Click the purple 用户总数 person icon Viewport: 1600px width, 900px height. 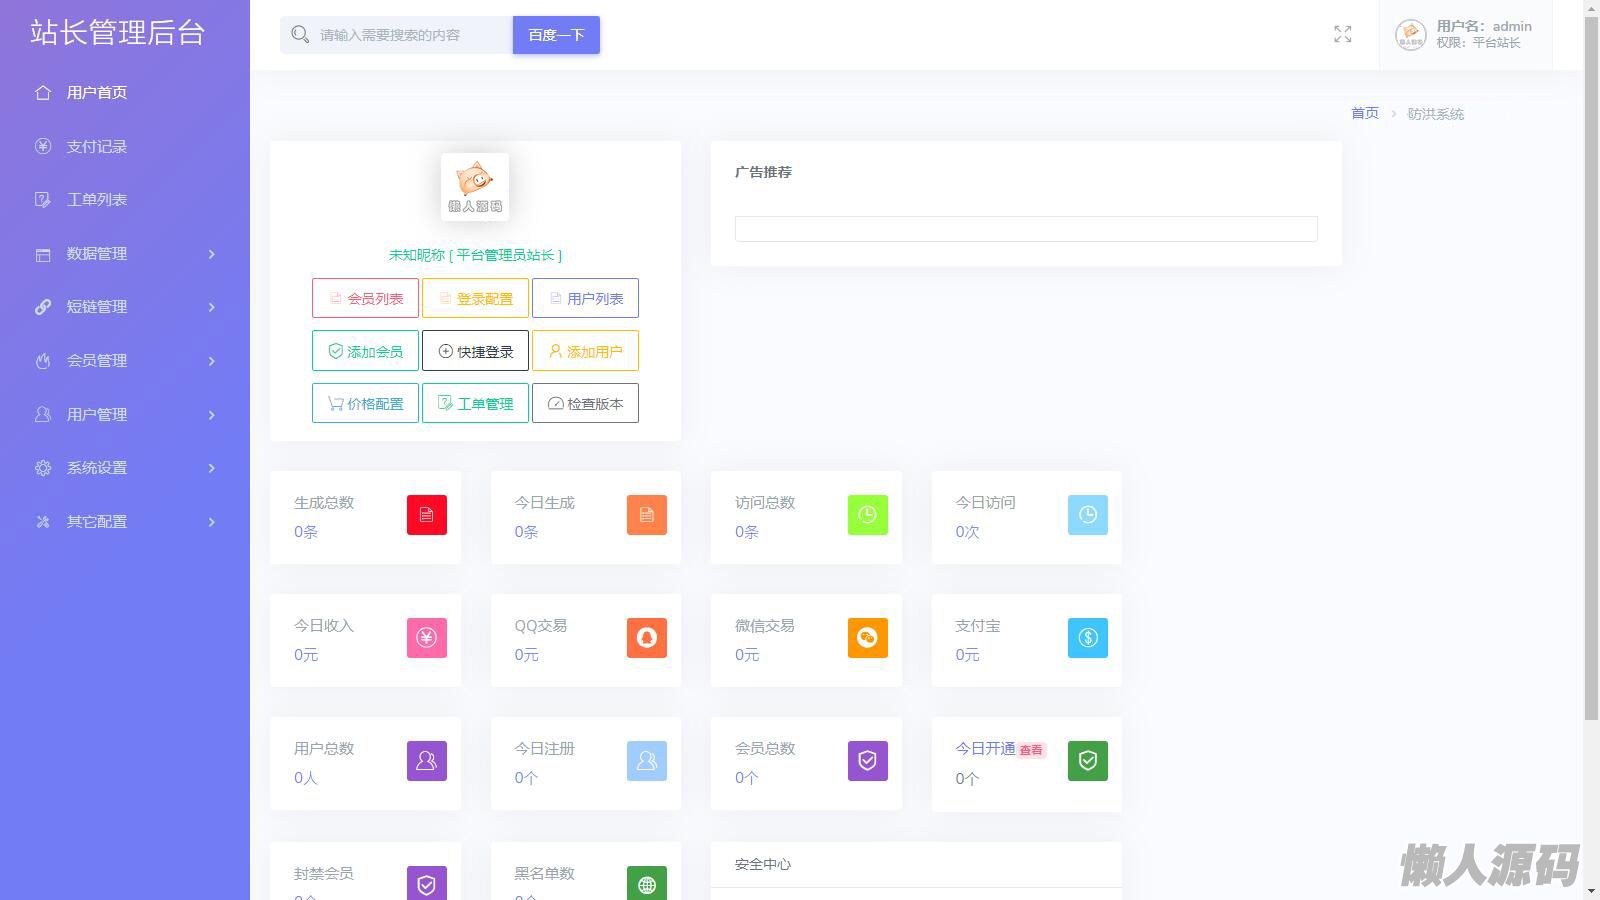pos(426,761)
